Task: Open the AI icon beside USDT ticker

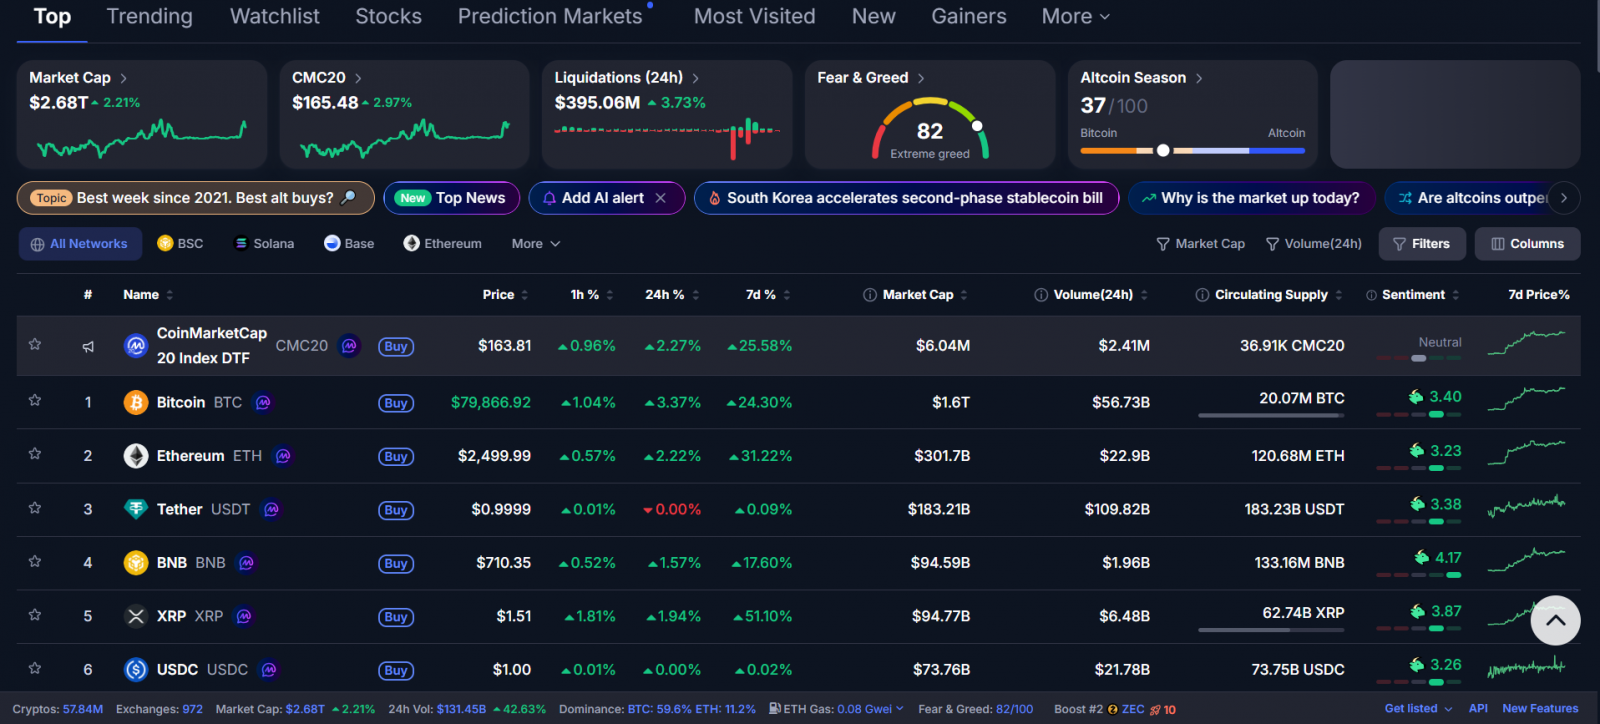Action: [271, 510]
